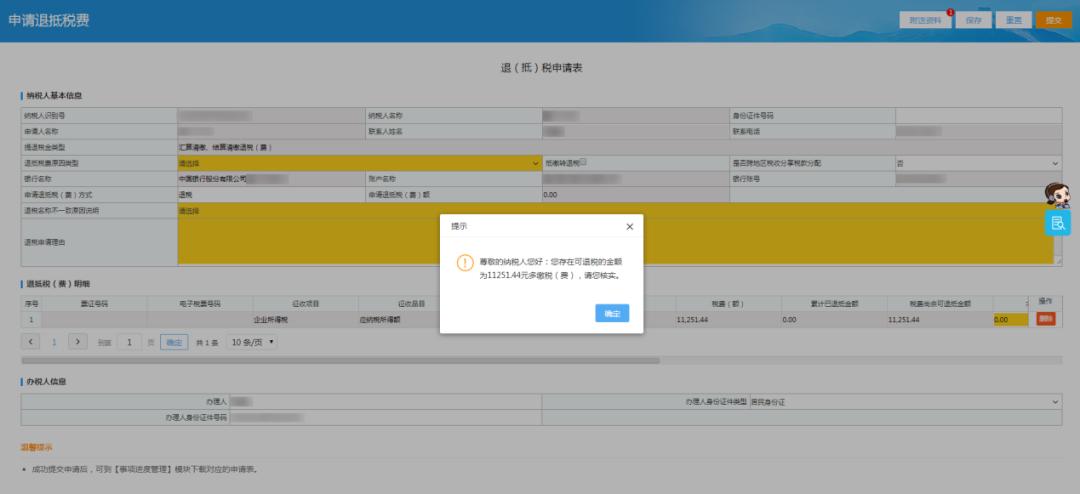Open the 10 条/页 page size dropdown
Image resolution: width=1080 pixels, height=494 pixels.
point(251,342)
